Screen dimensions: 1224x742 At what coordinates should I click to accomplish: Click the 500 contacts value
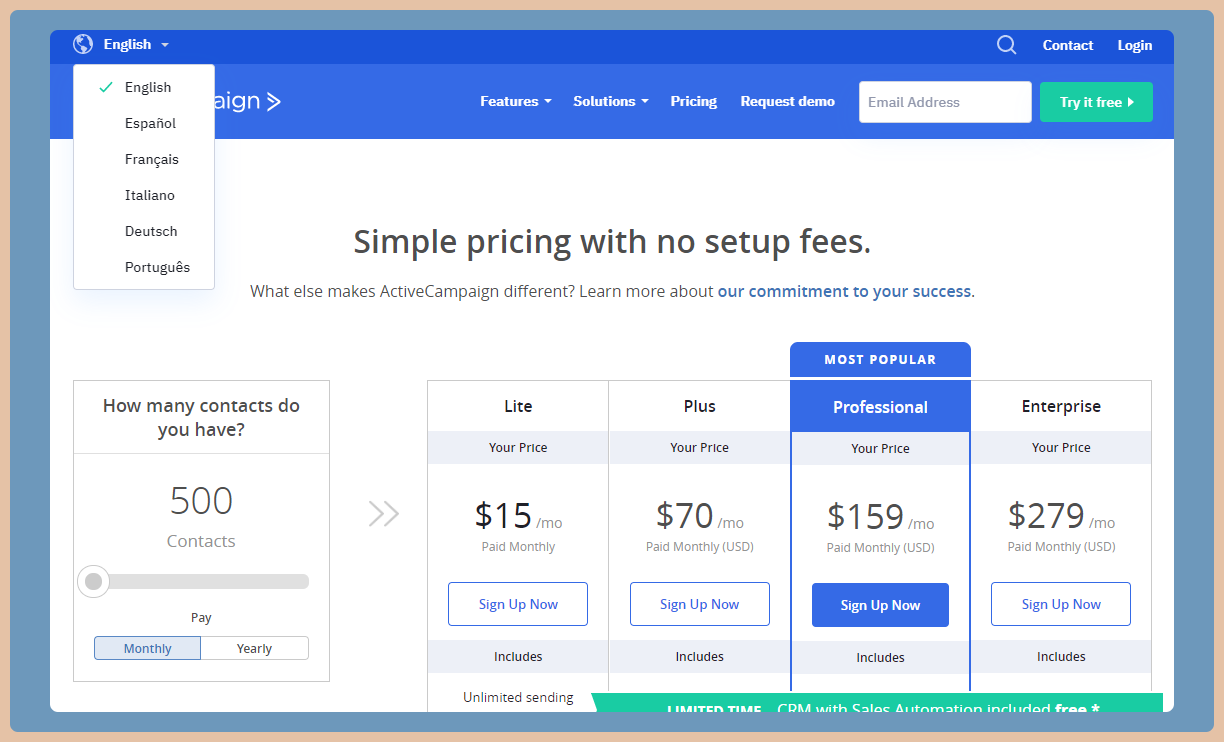click(x=201, y=500)
